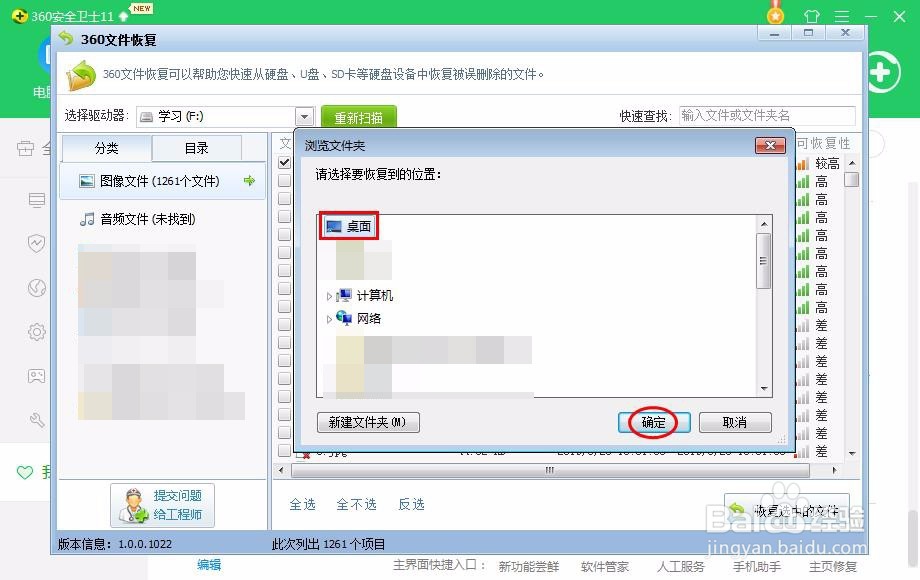This screenshot has width=920, height=580.
Task: Click 全不选 to deselect all files
Action: (x=356, y=504)
